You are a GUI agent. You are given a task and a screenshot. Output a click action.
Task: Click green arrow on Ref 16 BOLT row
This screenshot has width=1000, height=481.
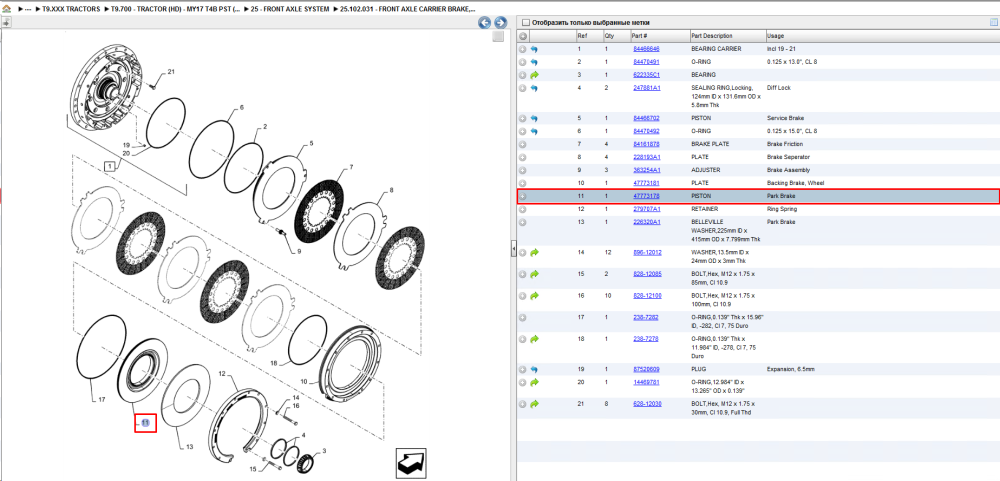534,296
